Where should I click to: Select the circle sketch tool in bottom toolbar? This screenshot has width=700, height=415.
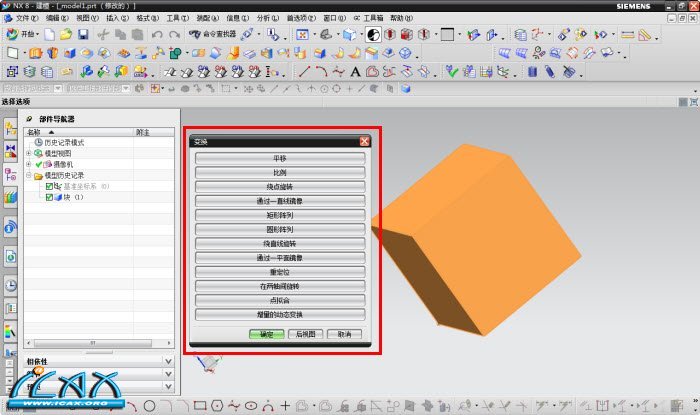tap(149, 406)
